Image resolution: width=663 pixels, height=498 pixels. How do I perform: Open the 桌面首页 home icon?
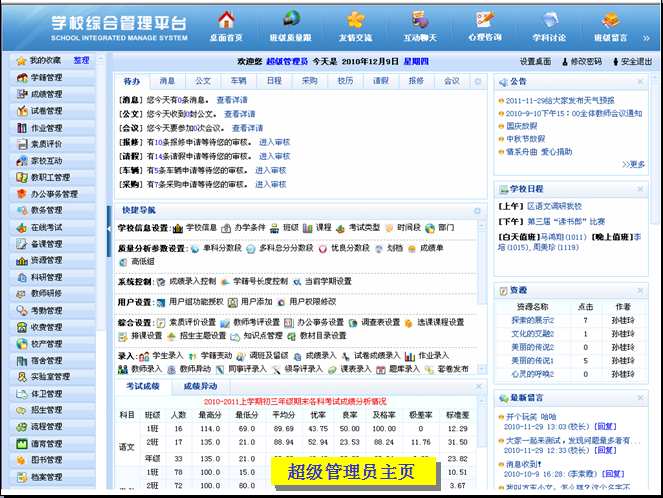pyautogui.click(x=226, y=26)
